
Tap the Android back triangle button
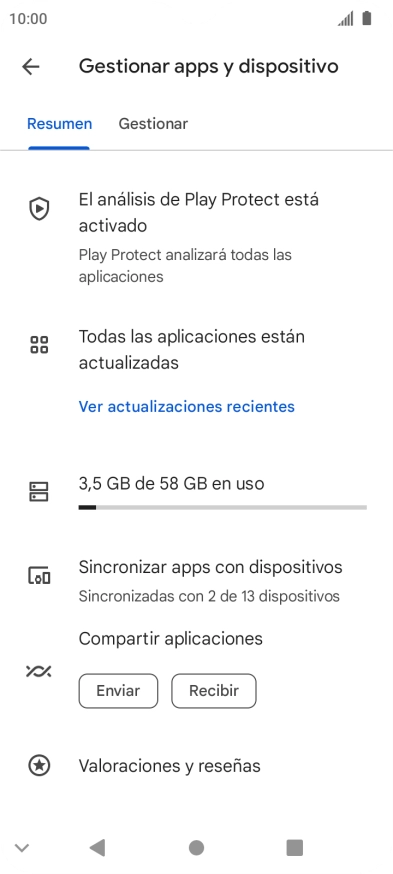[98, 848]
